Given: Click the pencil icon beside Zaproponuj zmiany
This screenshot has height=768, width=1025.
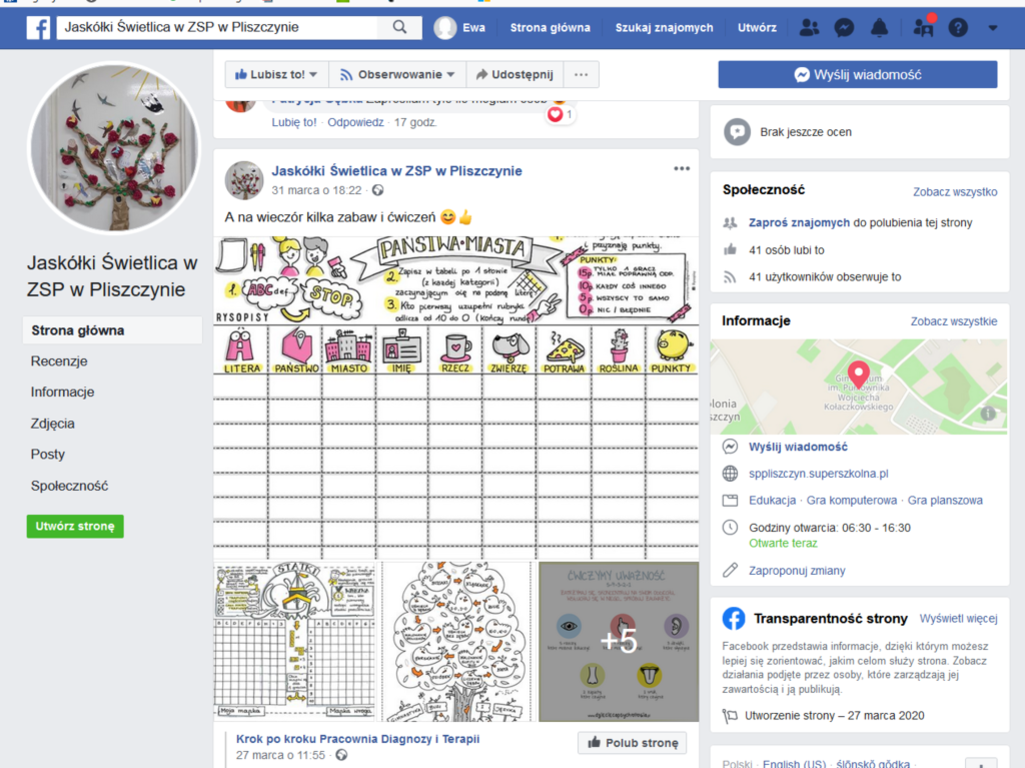Looking at the screenshot, I should click(730, 570).
